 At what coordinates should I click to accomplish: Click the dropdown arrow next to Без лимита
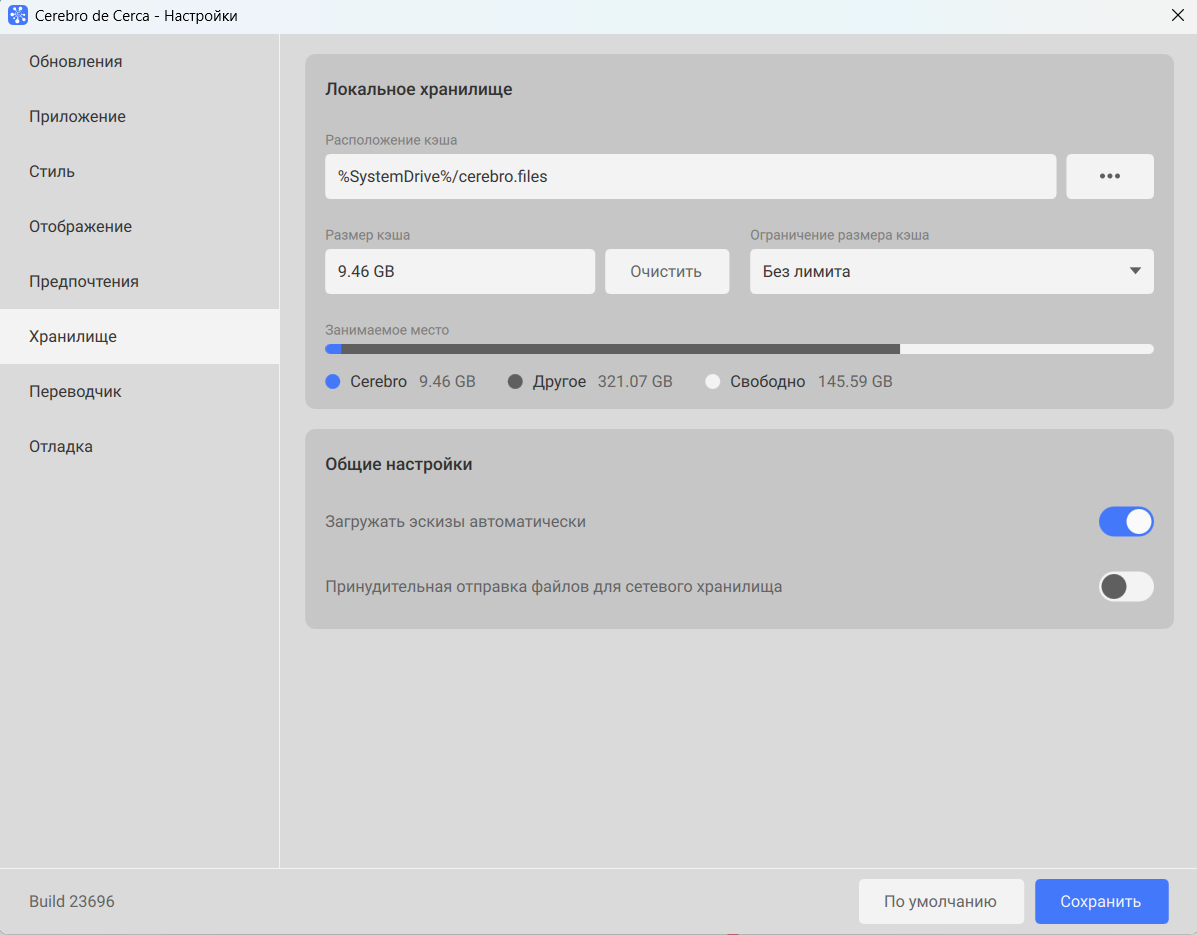point(1135,272)
